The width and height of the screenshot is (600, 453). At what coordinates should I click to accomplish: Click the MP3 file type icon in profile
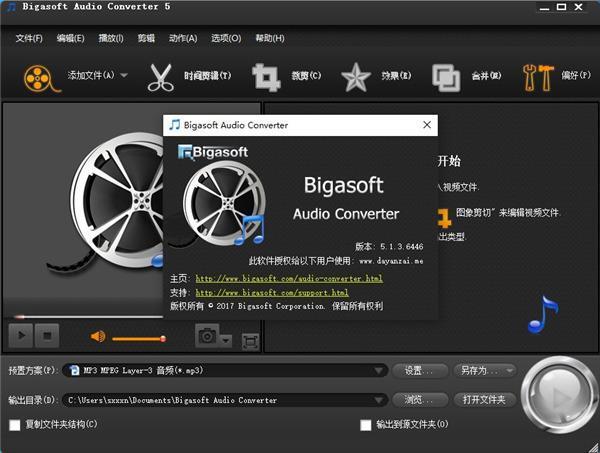(x=74, y=370)
